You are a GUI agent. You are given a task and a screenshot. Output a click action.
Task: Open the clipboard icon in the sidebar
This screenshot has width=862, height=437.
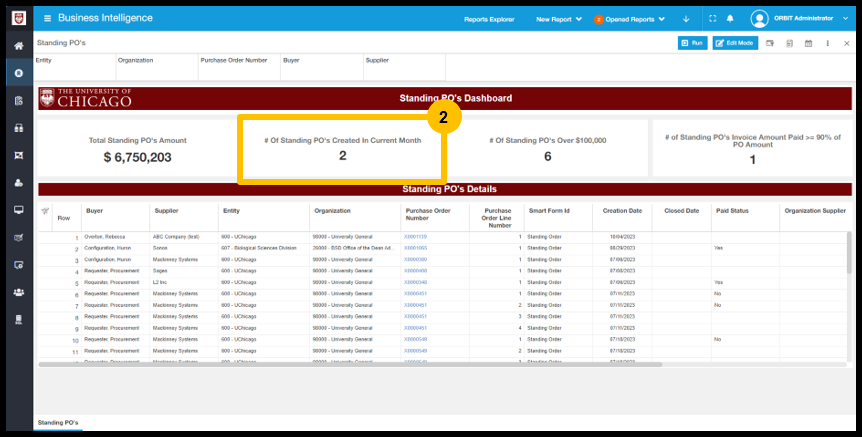[19, 101]
